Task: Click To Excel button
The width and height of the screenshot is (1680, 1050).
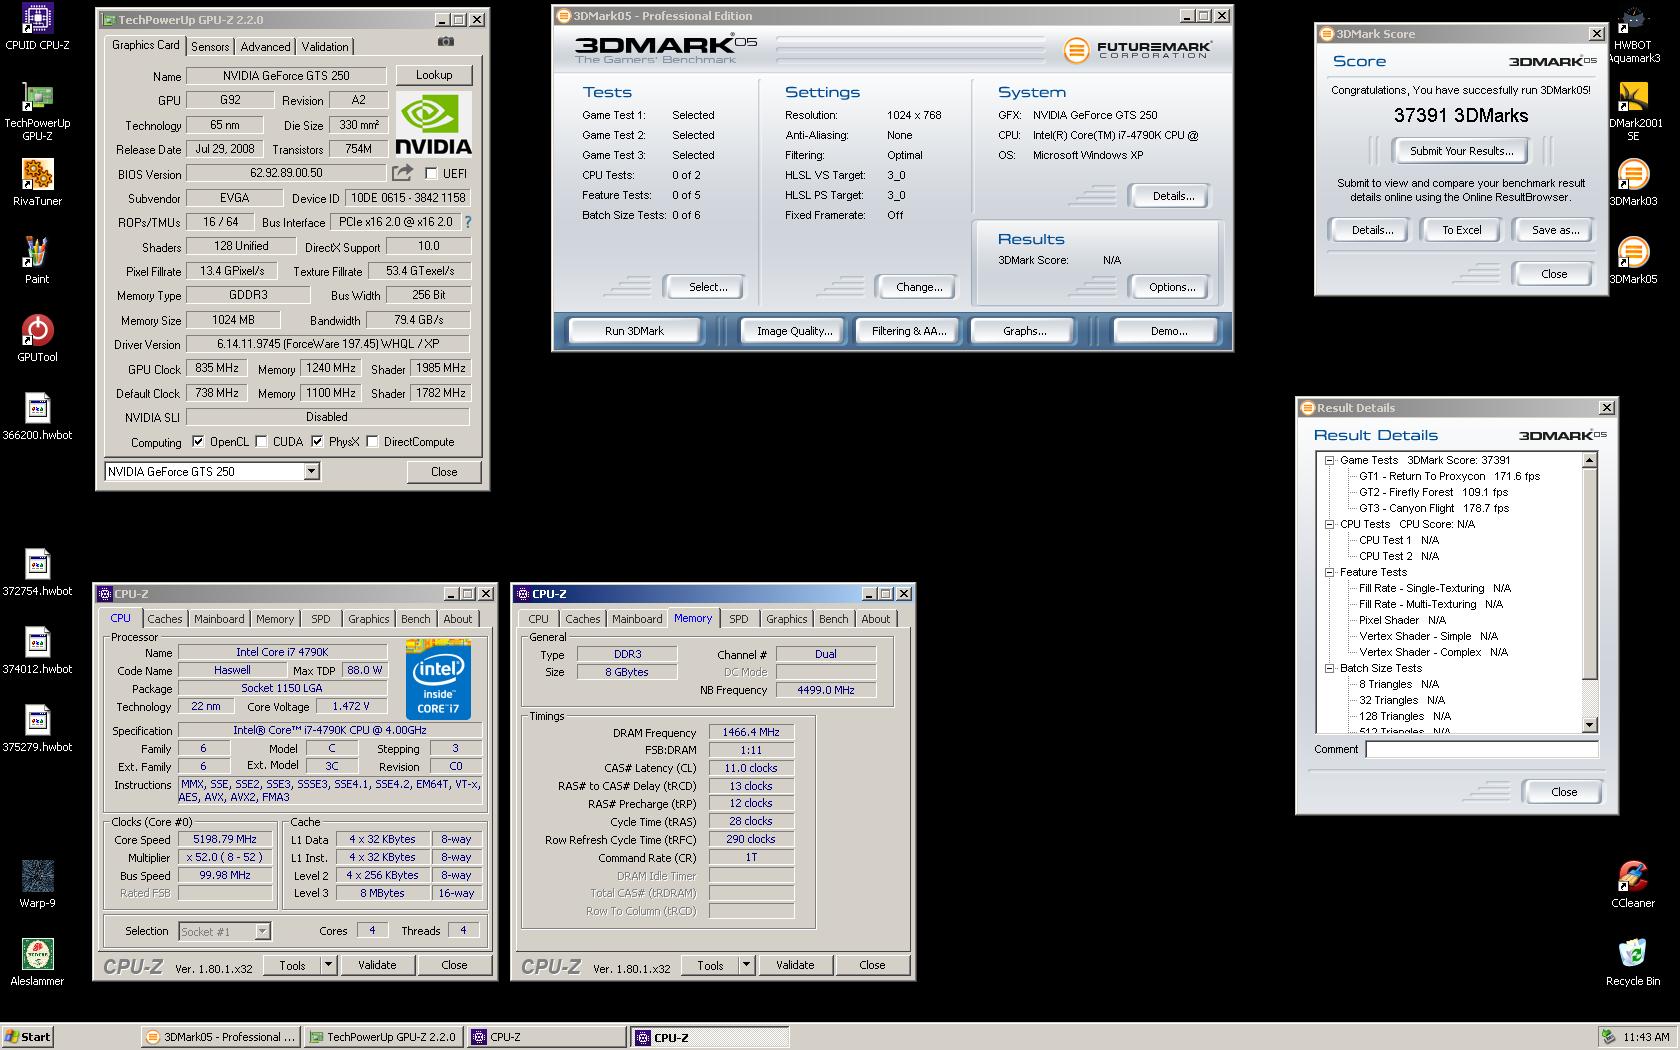Action: point(1461,230)
